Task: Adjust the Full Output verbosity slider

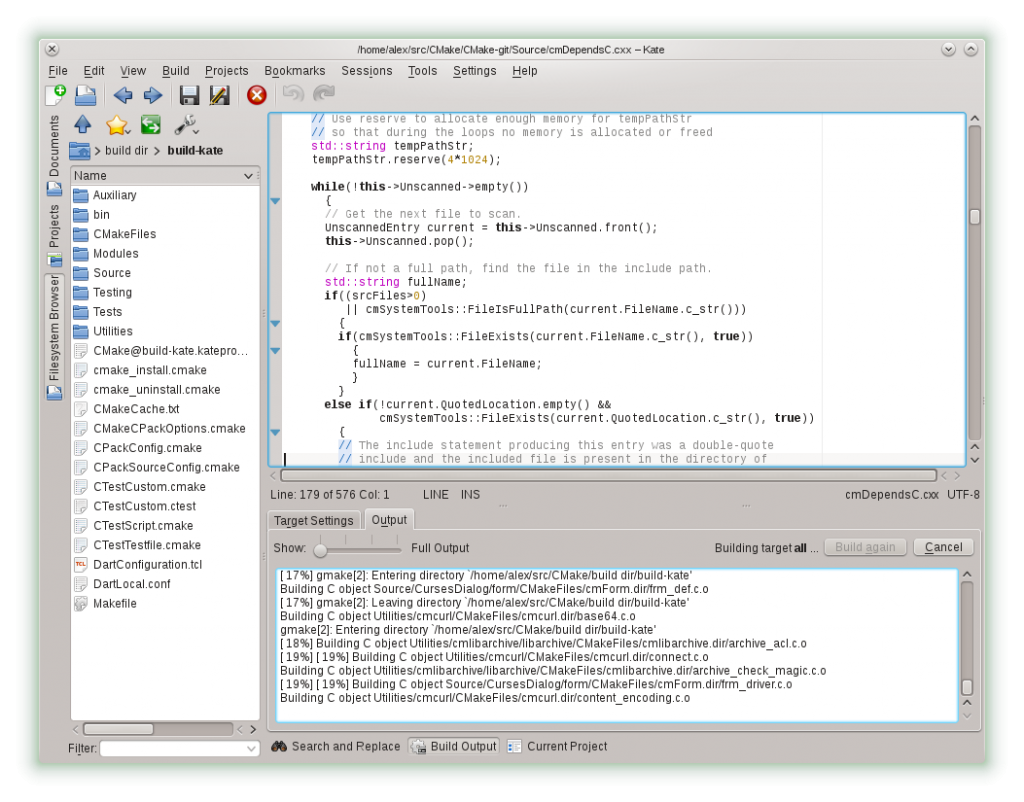Action: 320,548
